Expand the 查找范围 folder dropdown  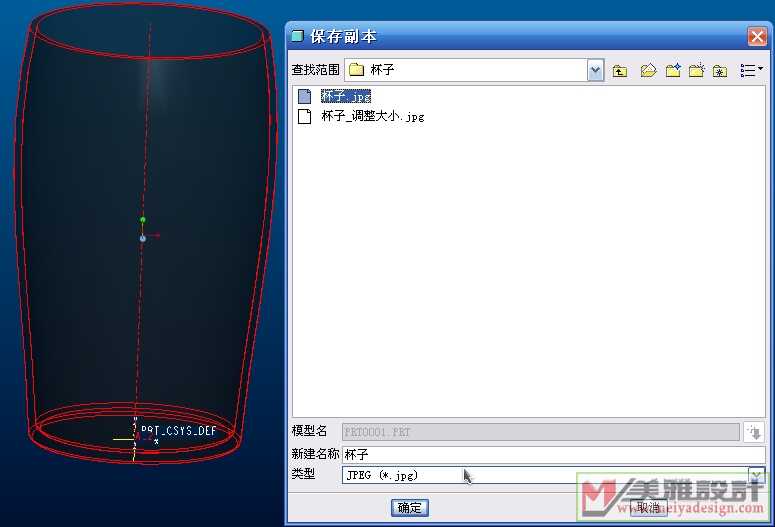[595, 70]
